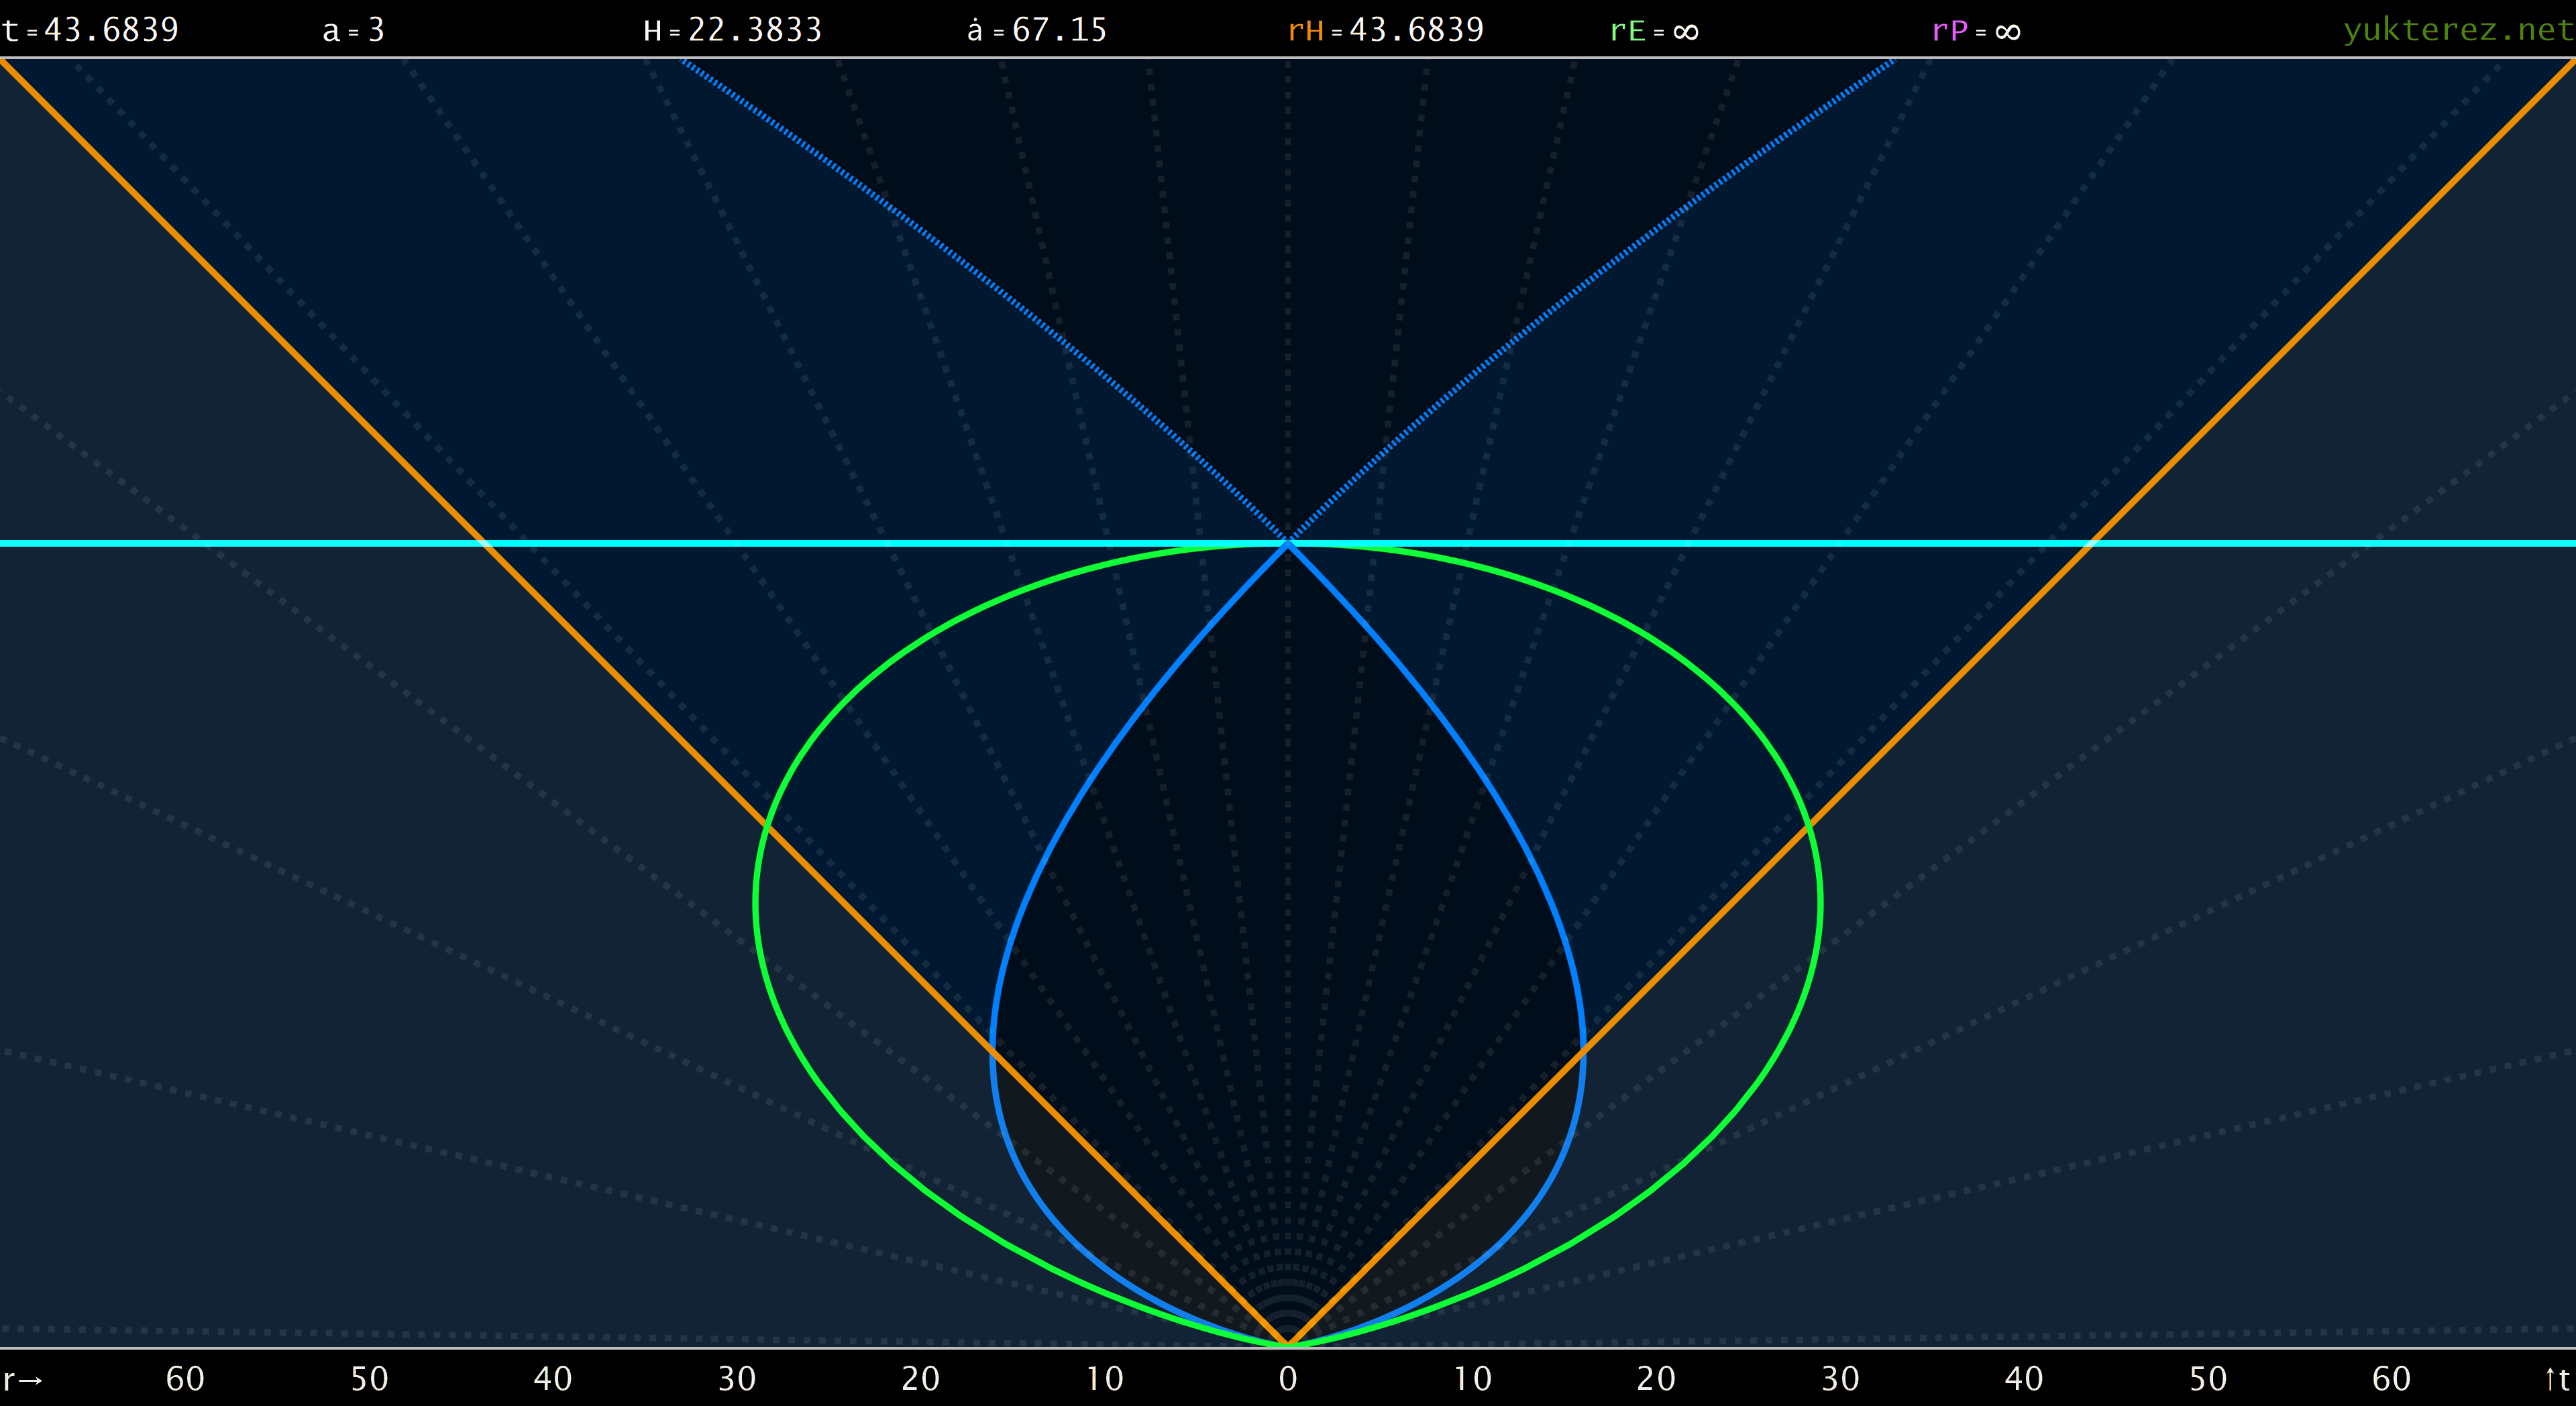The width and height of the screenshot is (2576, 1406).
Task: Click the left 40 tick label
Action: (553, 1379)
